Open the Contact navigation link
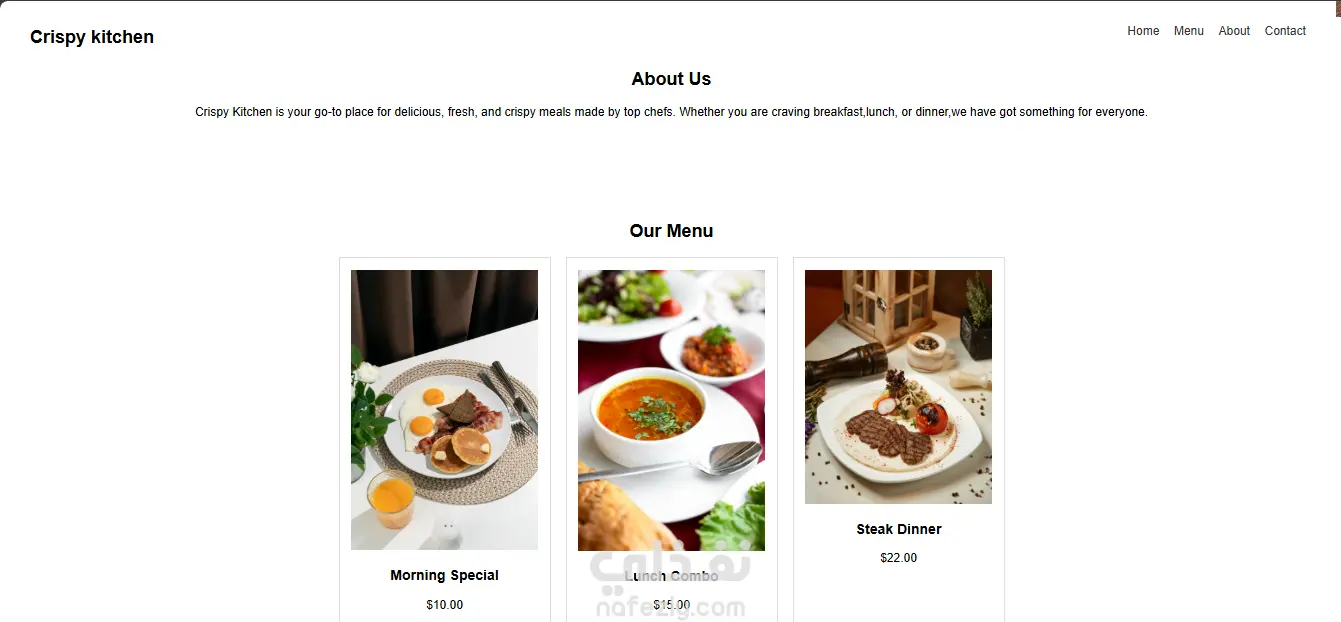The image size is (1341, 622). [x=1285, y=31]
